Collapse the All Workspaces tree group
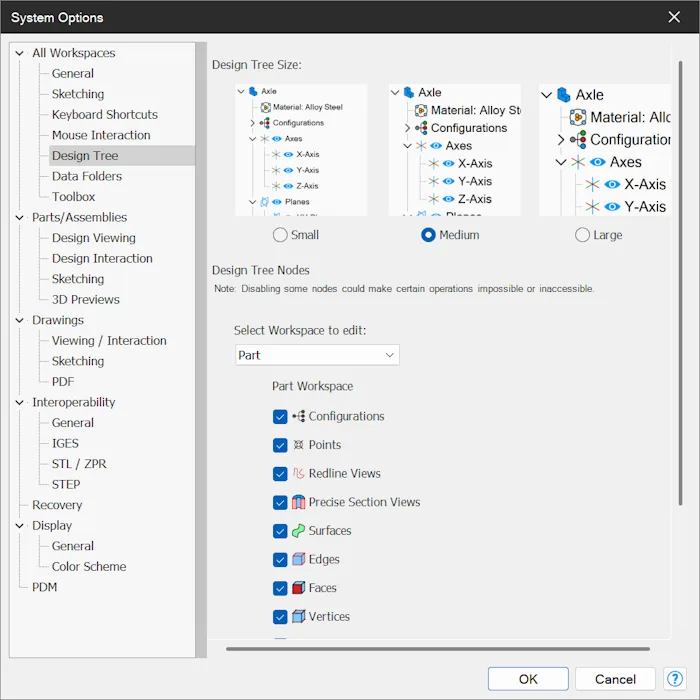The height and width of the screenshot is (700, 700). 19,53
